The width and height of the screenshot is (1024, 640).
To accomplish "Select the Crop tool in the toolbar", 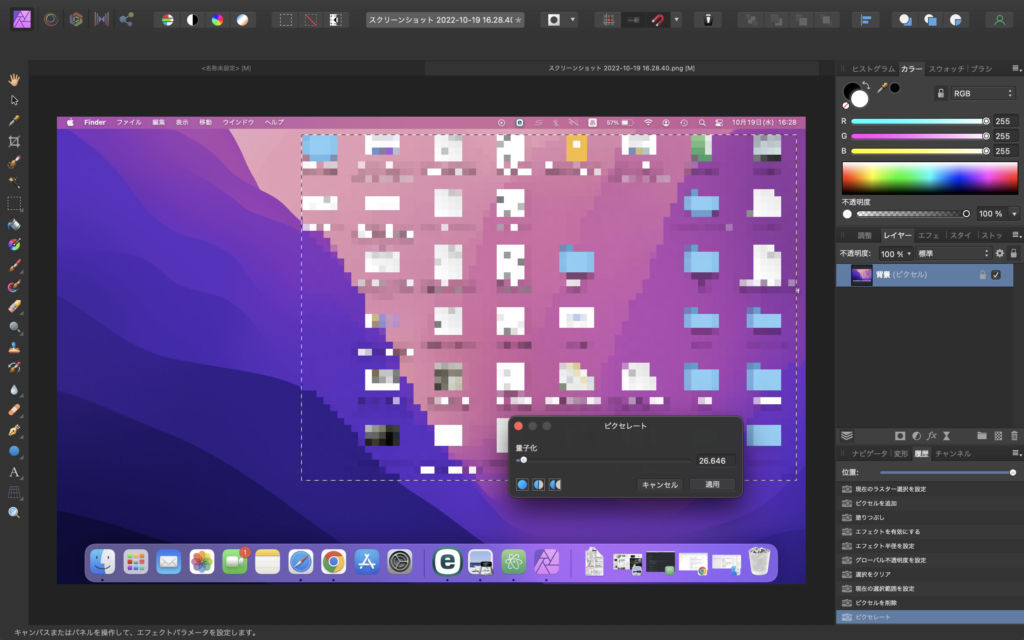I will click(x=14, y=141).
